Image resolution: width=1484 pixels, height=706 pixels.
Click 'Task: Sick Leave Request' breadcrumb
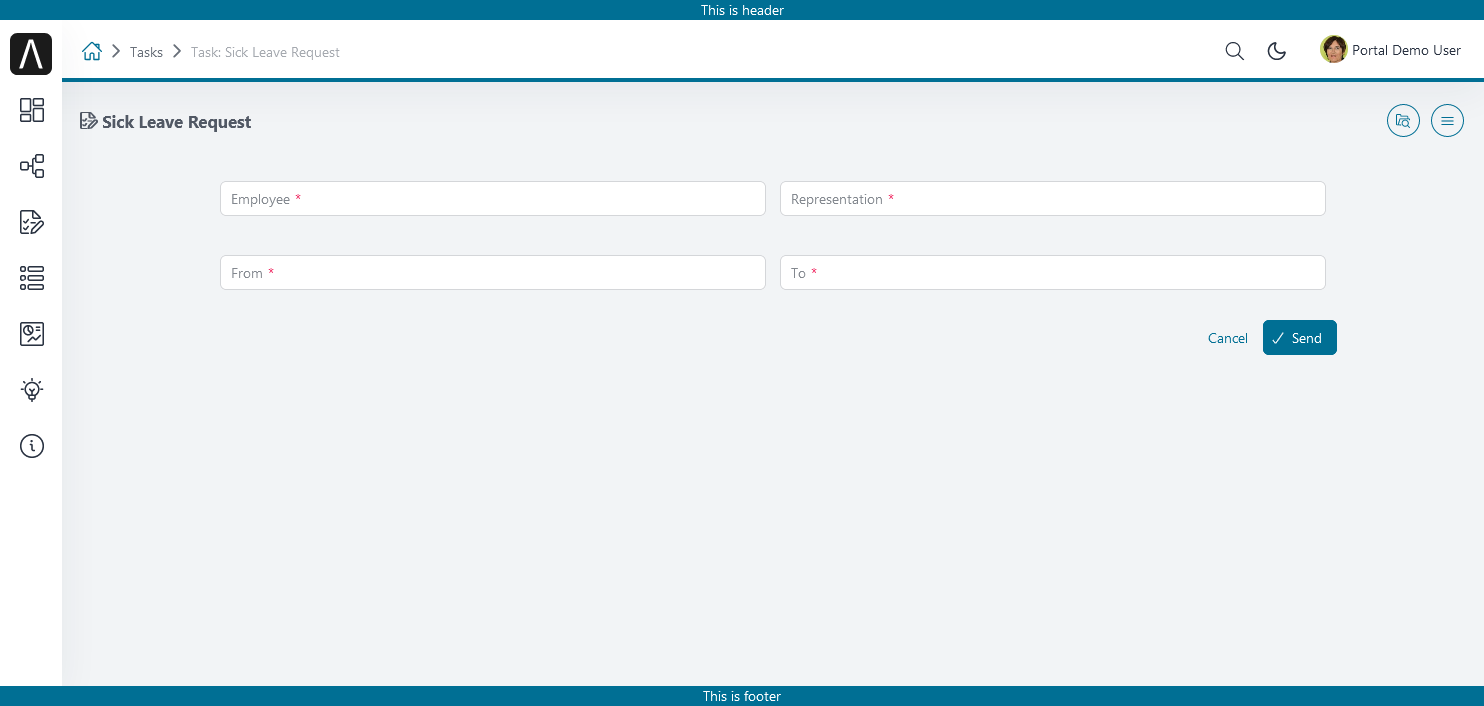click(265, 52)
